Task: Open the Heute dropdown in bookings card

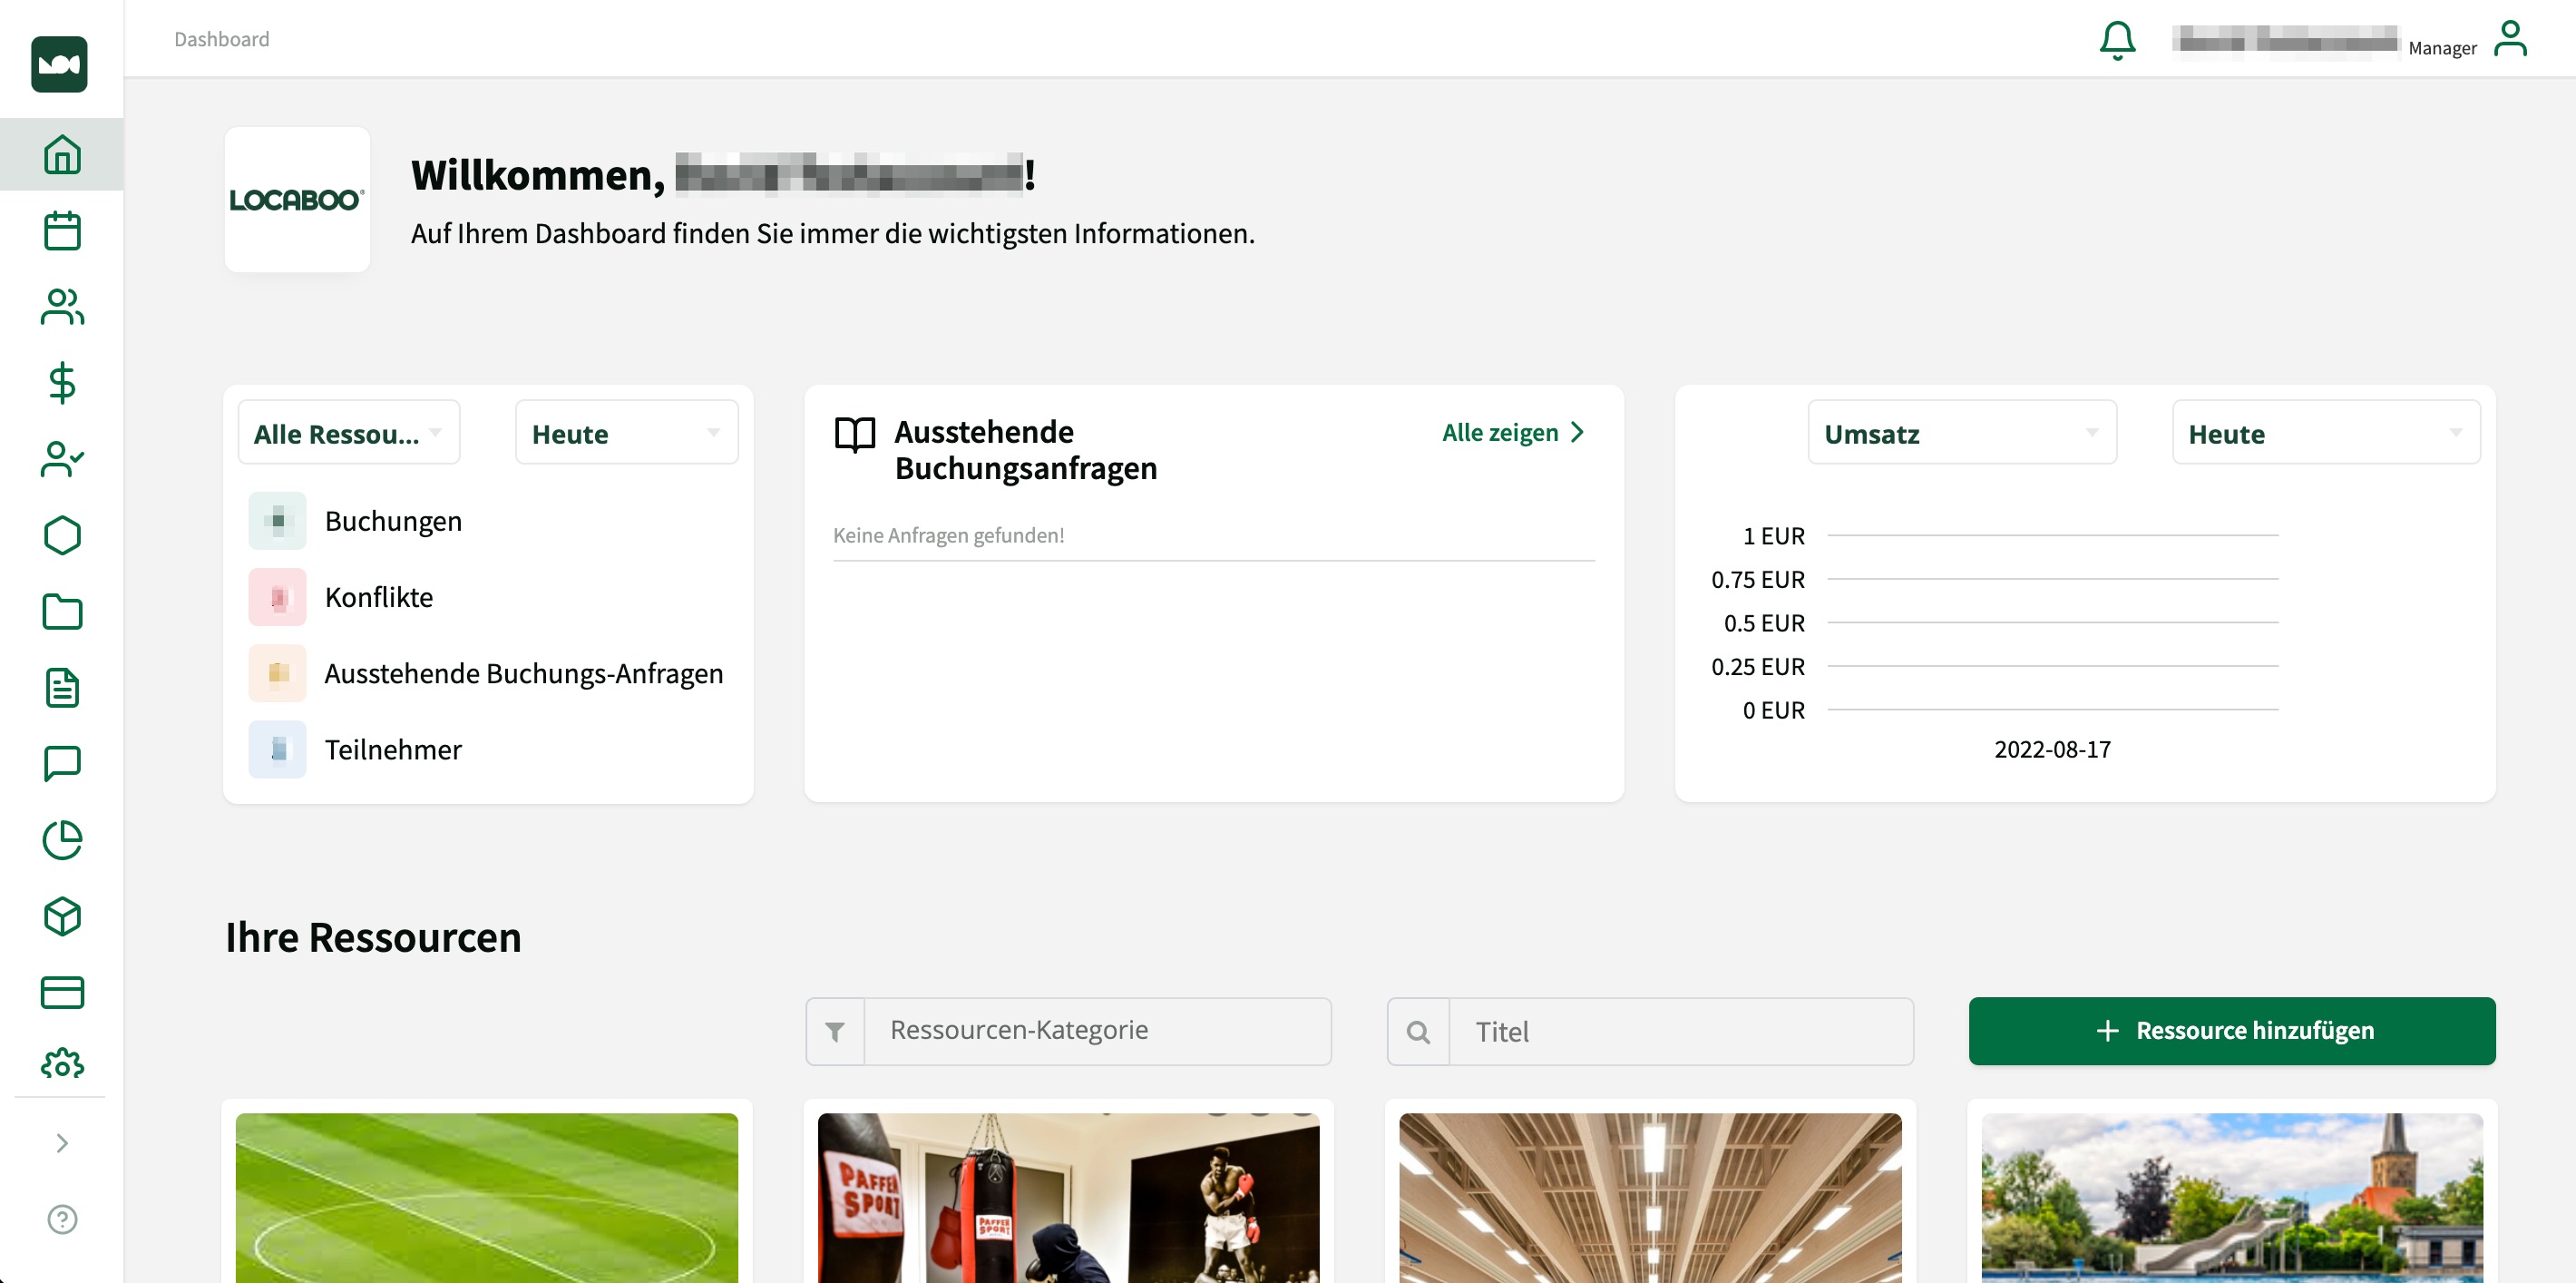Action: (626, 432)
